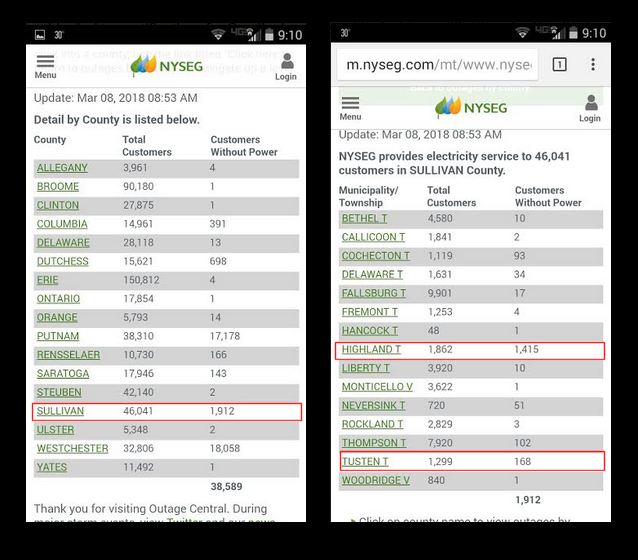Tap the Login person icon in right phone
This screenshot has width=638, height=560.
coord(591,103)
